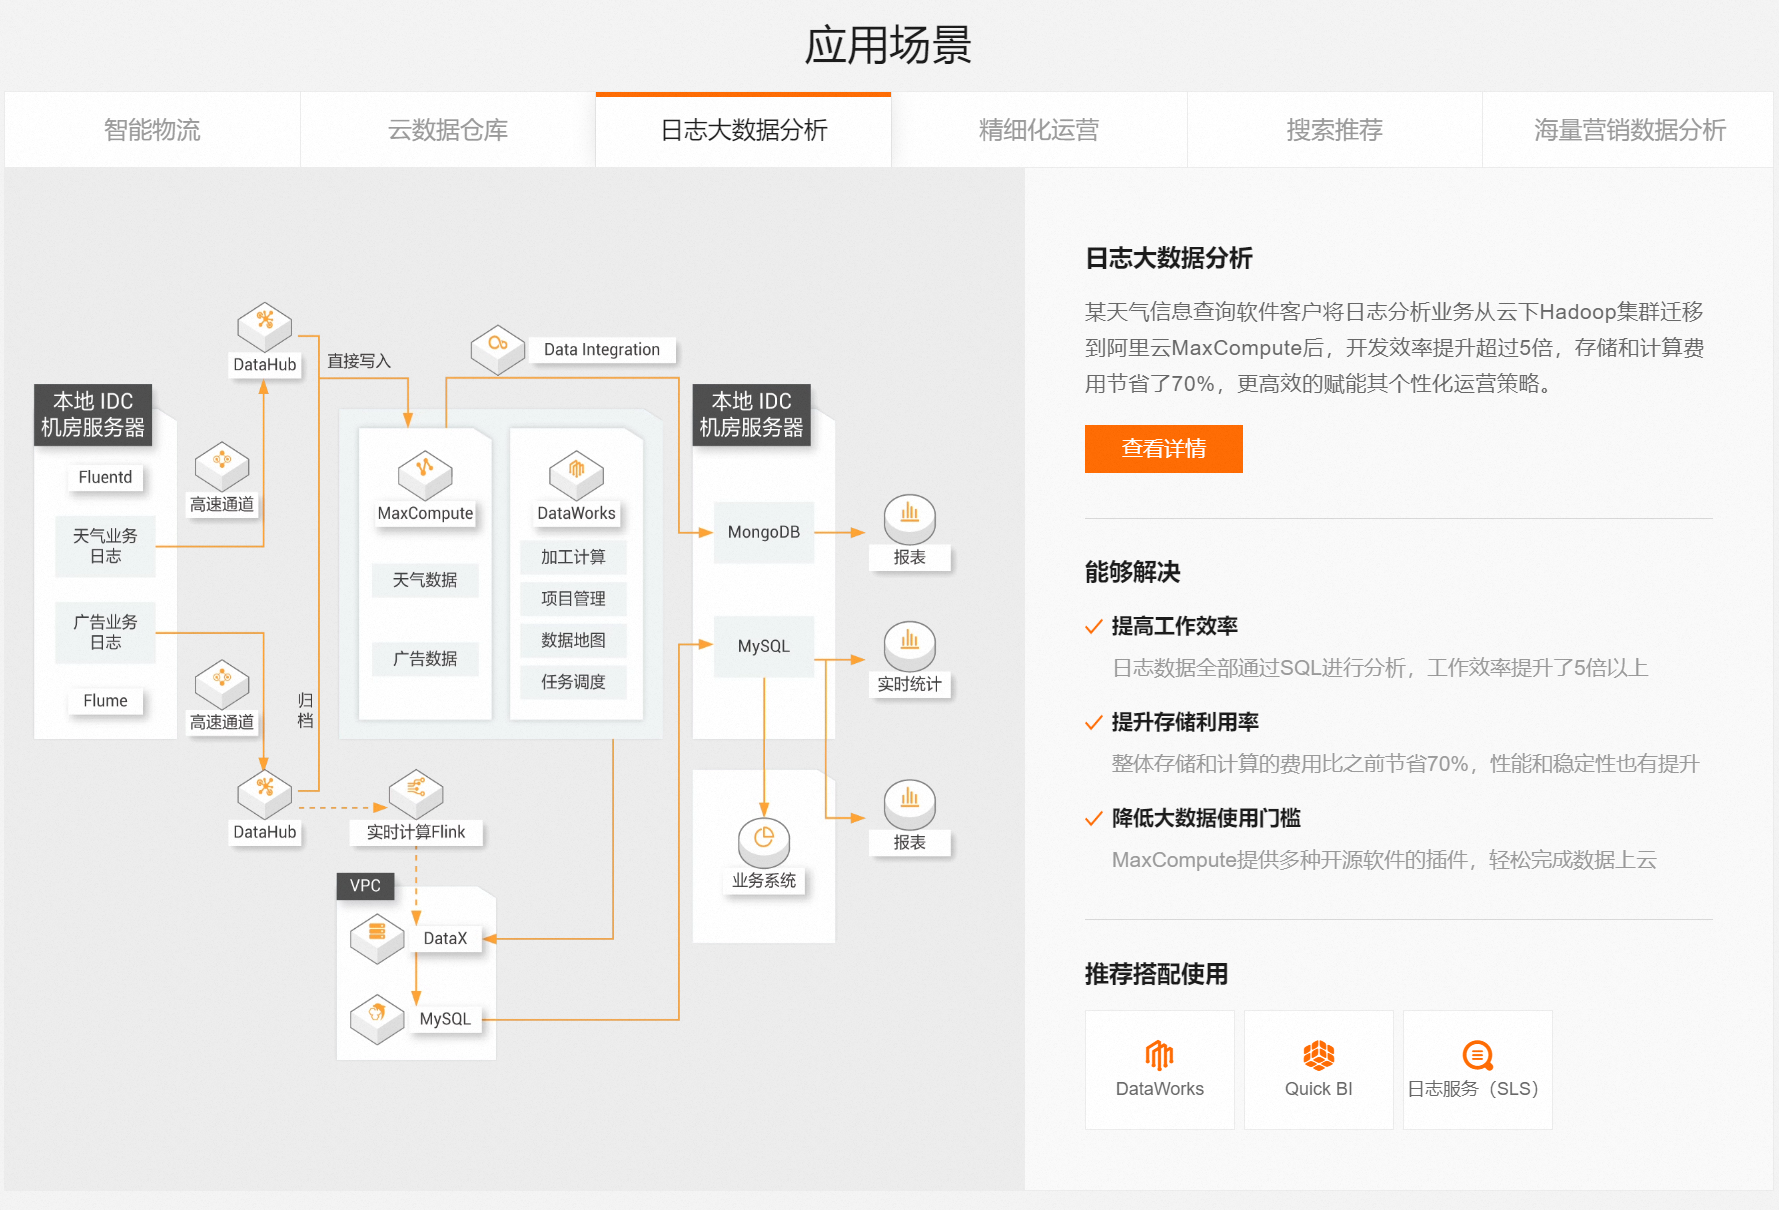Click the checkmark beside 提高工作效率
Screen dimensions: 1779x1210
click(x=1094, y=627)
